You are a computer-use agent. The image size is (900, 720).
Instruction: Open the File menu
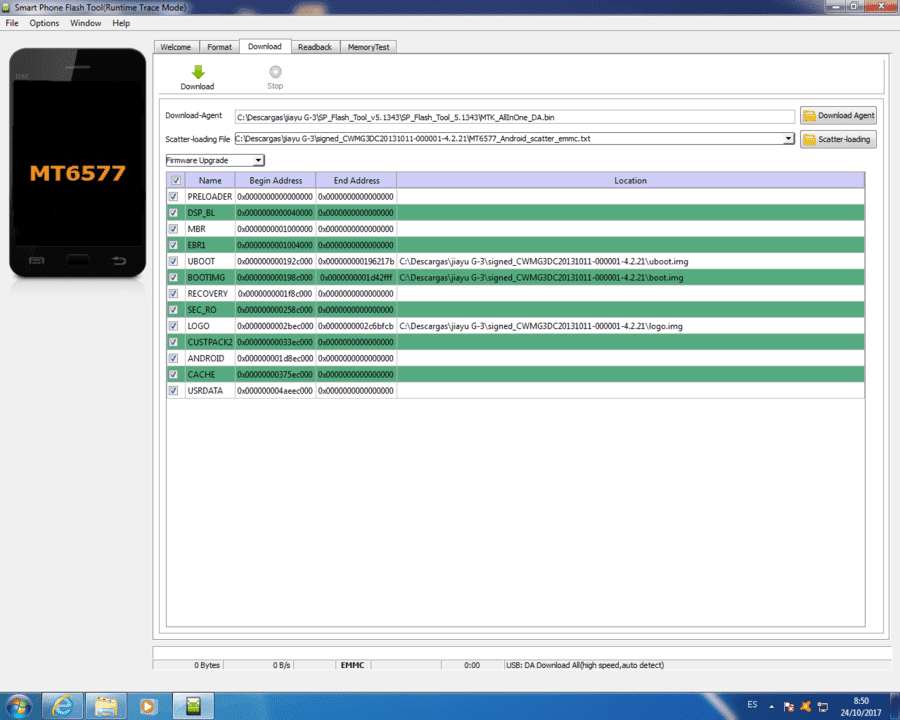click(12, 23)
